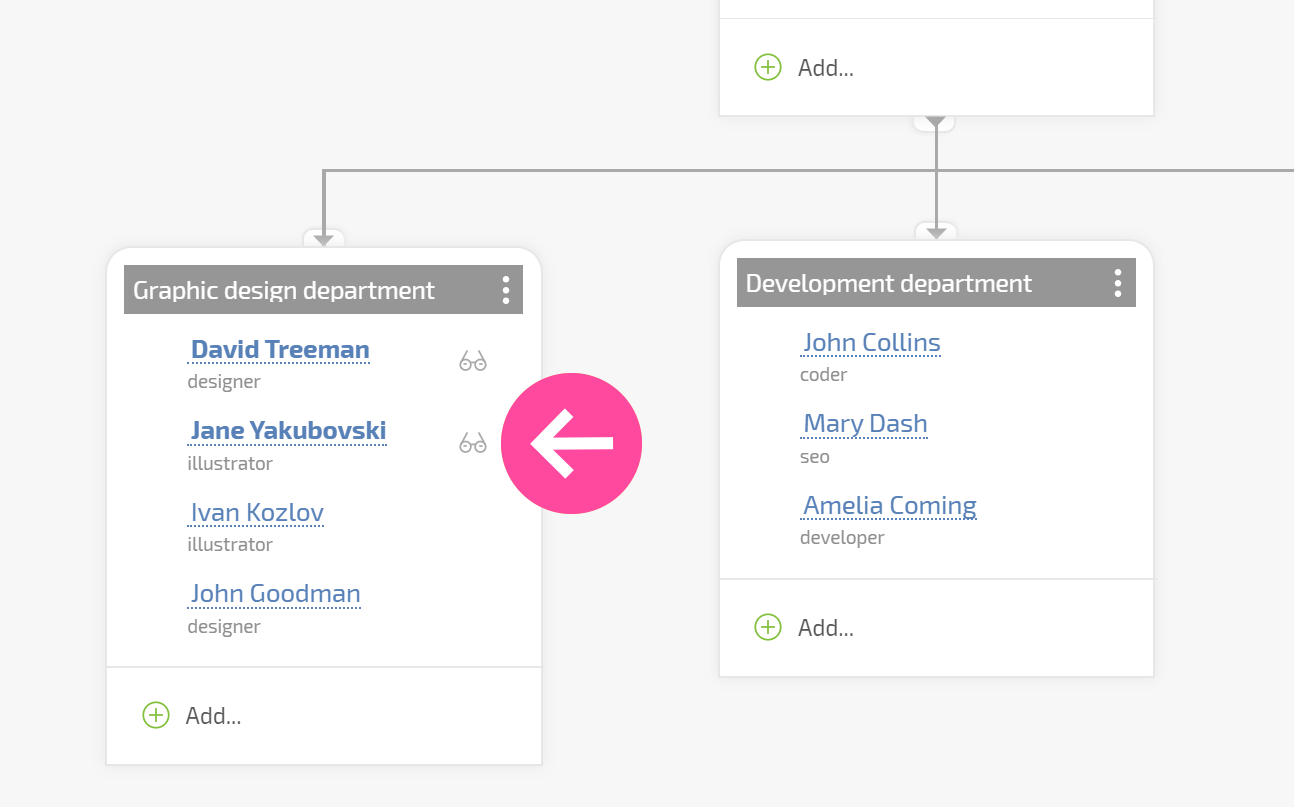This screenshot has height=807, width=1294.
Task: Click glasses icon next to David Treeman
Action: click(473, 361)
